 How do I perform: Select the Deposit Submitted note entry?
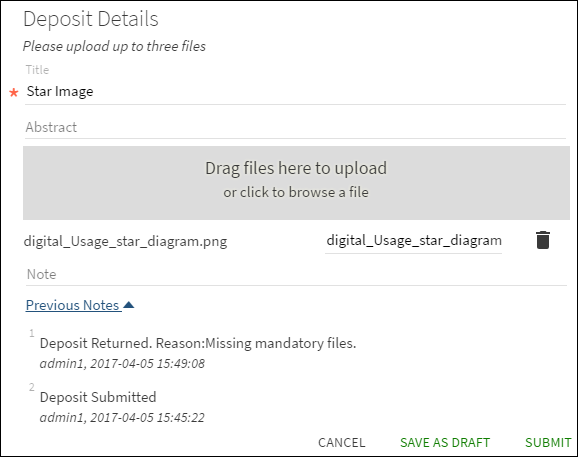[x=98, y=397]
